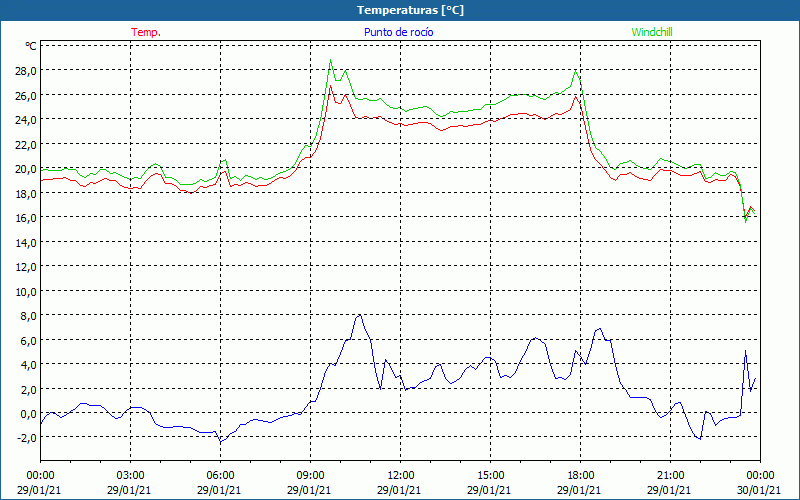Viewport: 800px width, 500px height.
Task: Click the green windchill peak near 09:40
Action: click(331, 60)
